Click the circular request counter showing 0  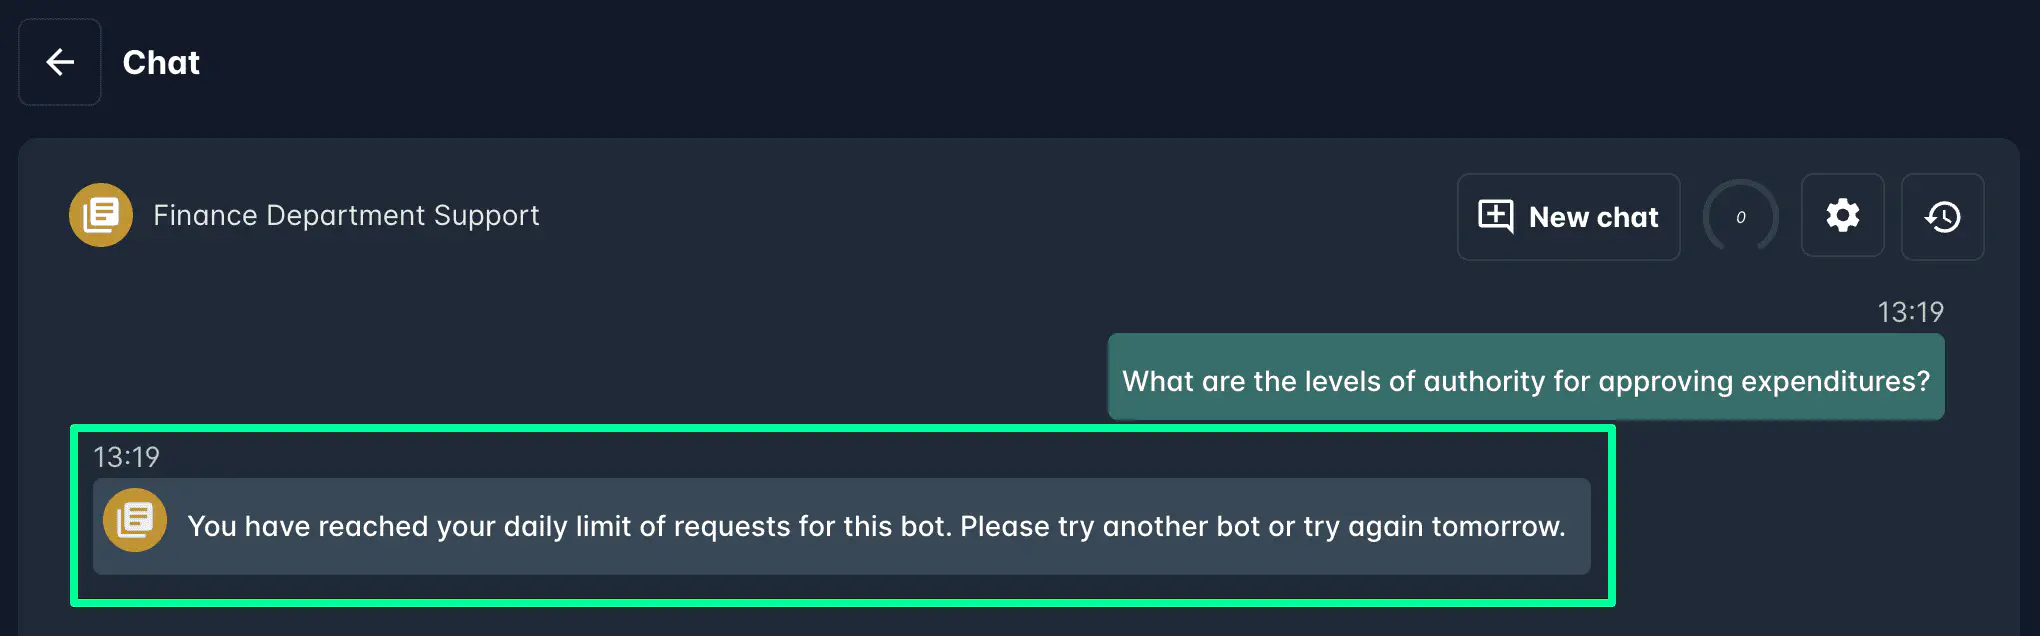(x=1741, y=216)
